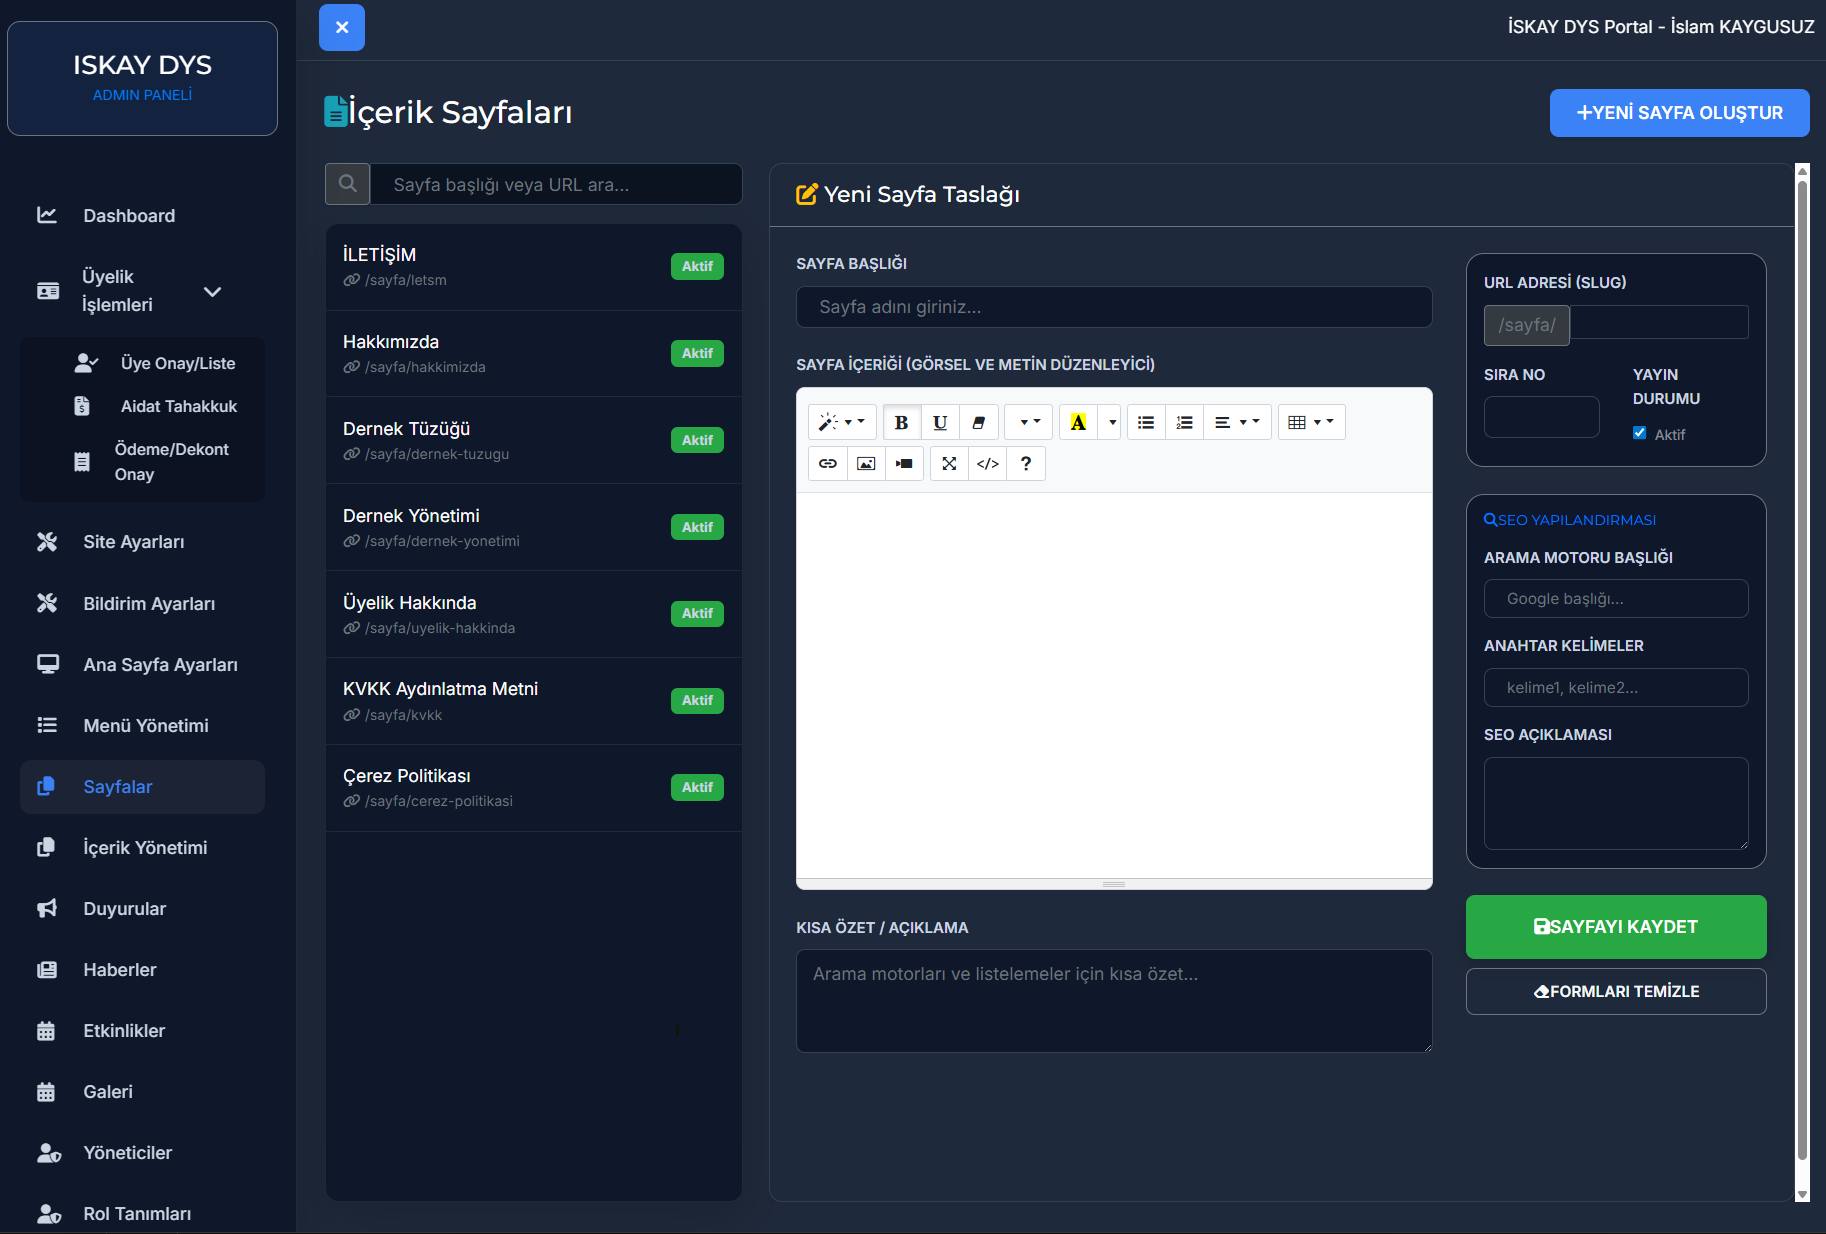This screenshot has width=1826, height=1234.
Task: Expand the paragraph alignment dropdown
Action: point(1236,423)
